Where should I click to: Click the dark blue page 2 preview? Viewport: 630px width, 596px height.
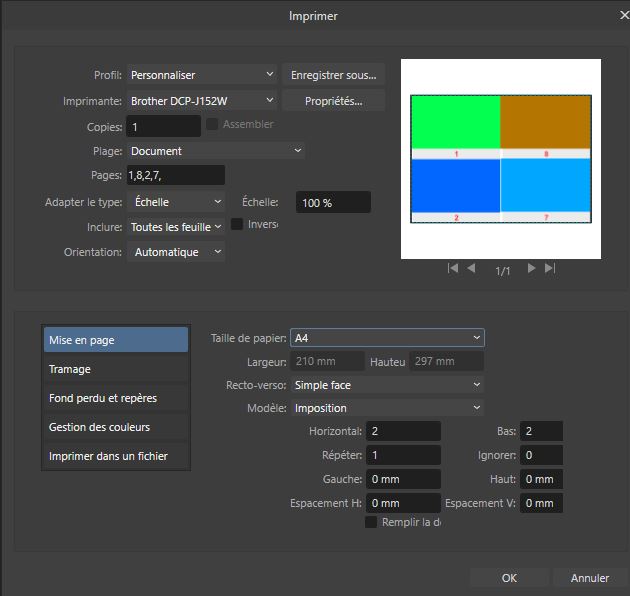pyautogui.click(x=456, y=185)
